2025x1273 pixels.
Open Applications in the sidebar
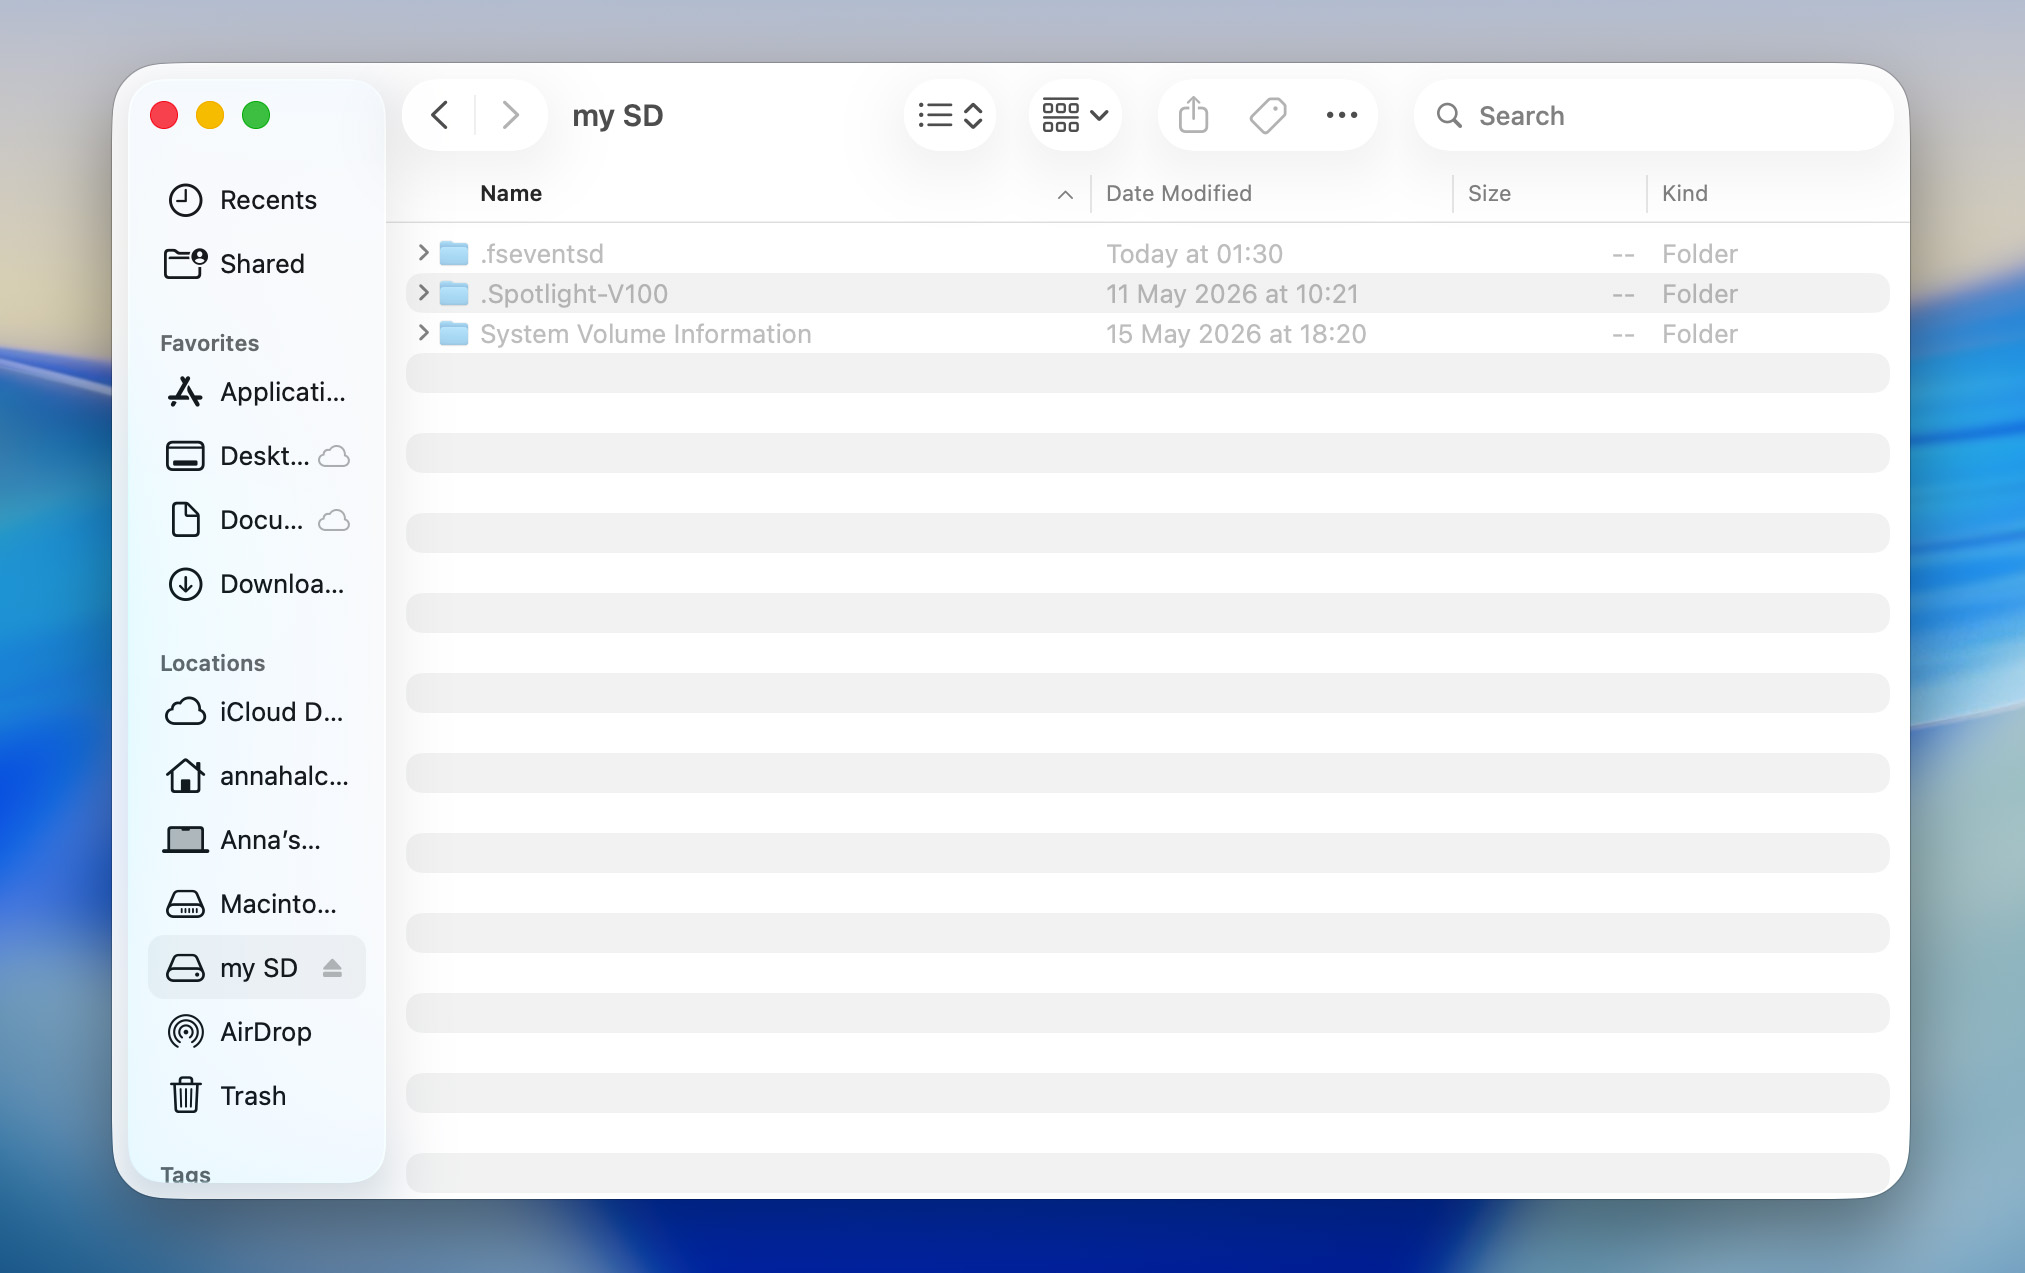(257, 392)
